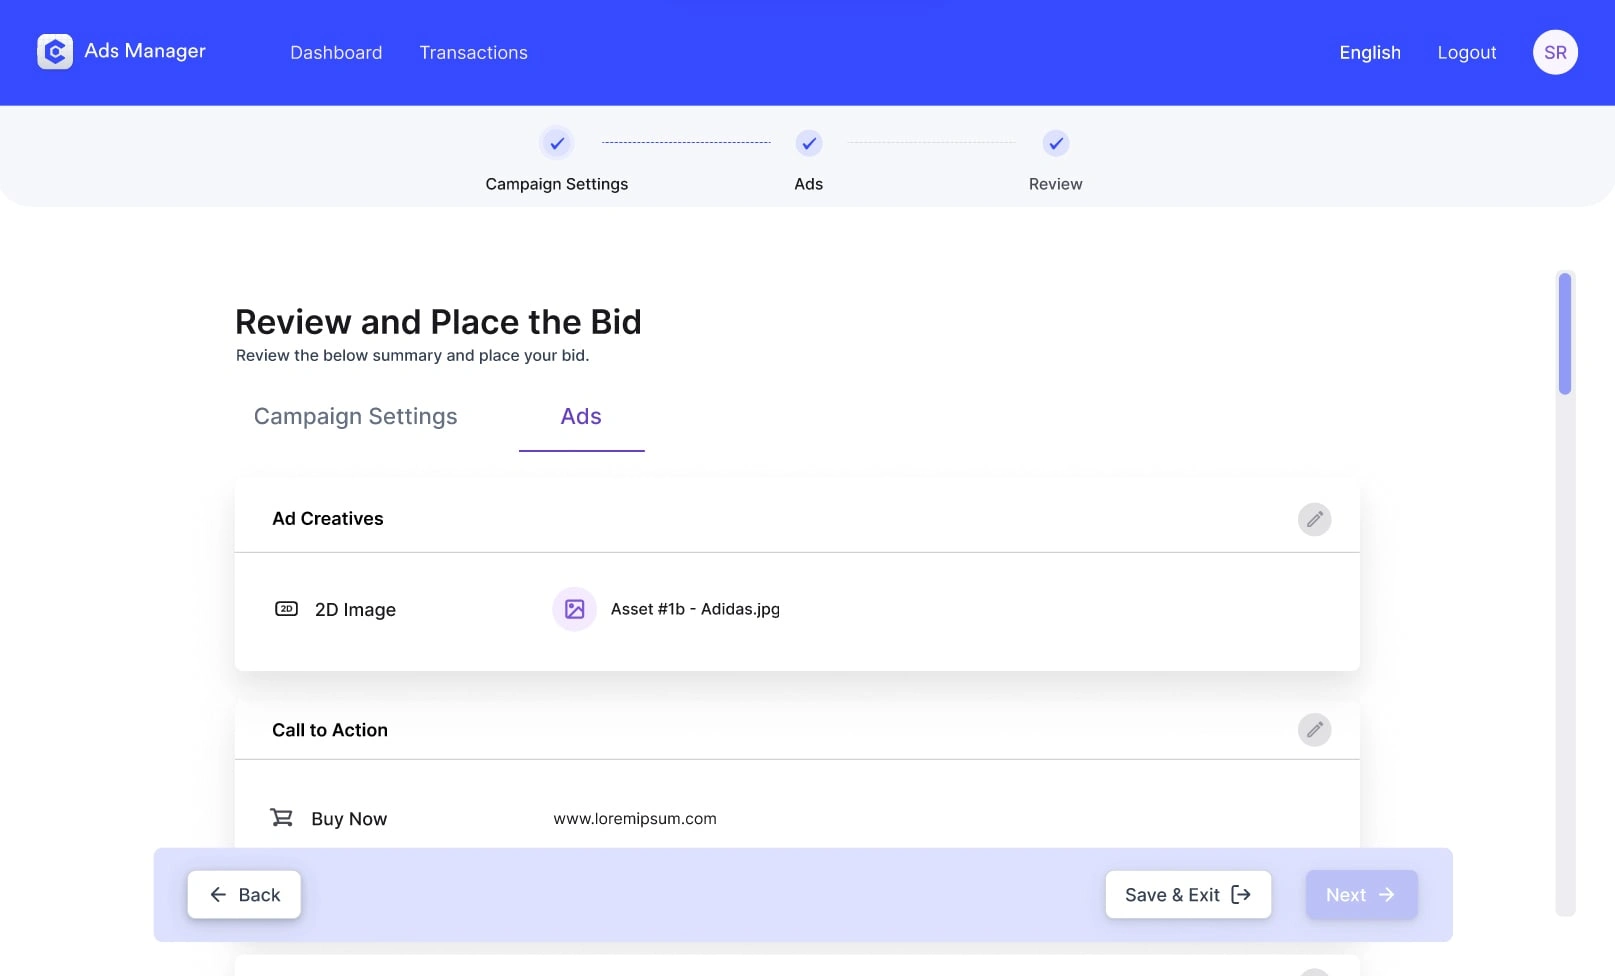This screenshot has height=976, width=1615.
Task: Go to Campaign Settings step checkmark
Action: (x=557, y=143)
